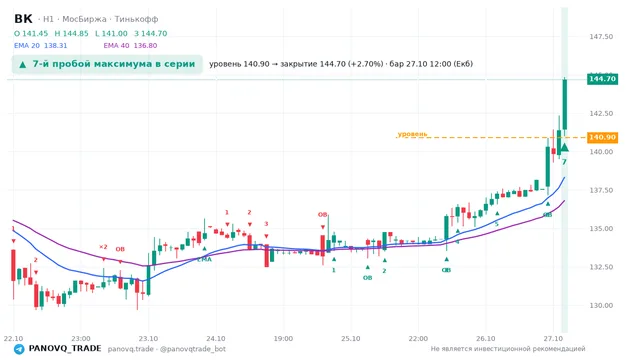Click the 25.10 date axis label
The width and height of the screenshot is (640, 360).
tap(351, 339)
